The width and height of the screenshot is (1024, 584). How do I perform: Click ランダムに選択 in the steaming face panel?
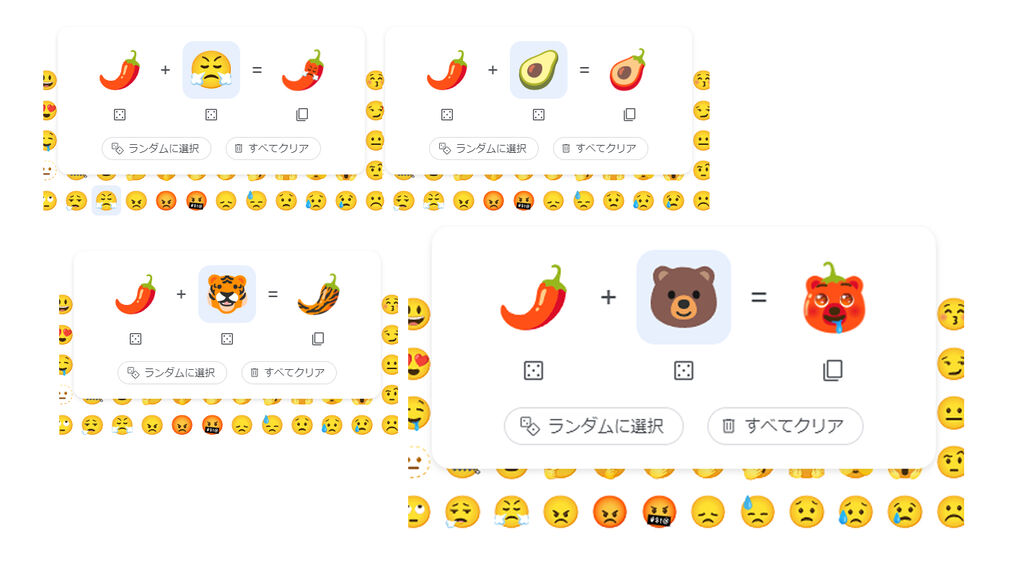[156, 148]
